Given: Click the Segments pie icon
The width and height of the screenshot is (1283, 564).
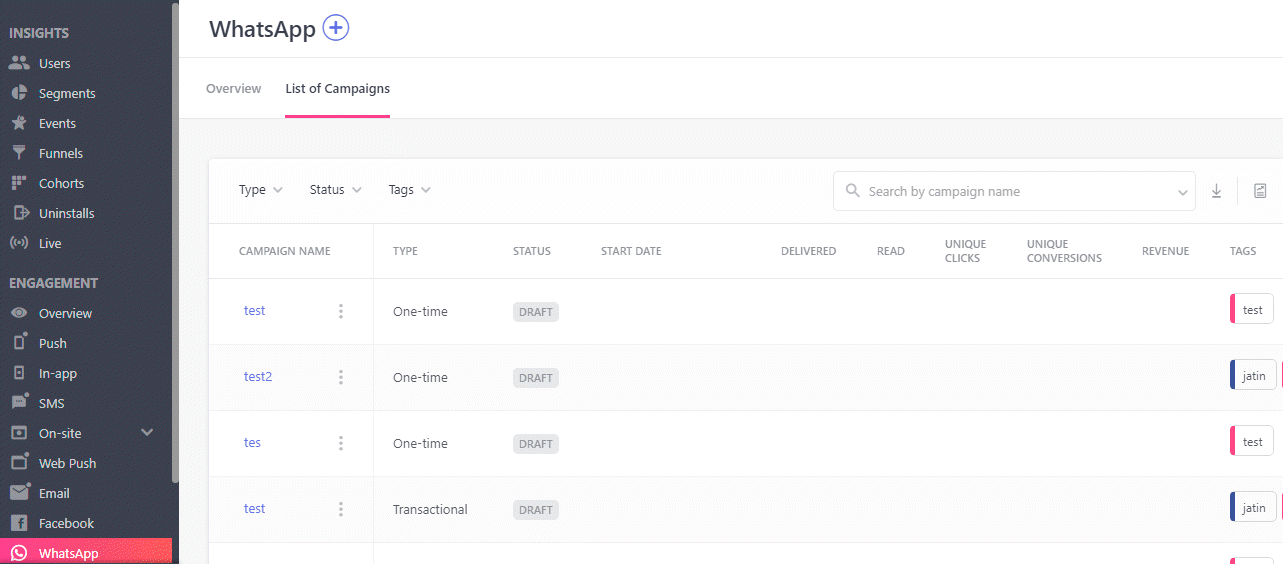Looking at the screenshot, I should point(19,93).
